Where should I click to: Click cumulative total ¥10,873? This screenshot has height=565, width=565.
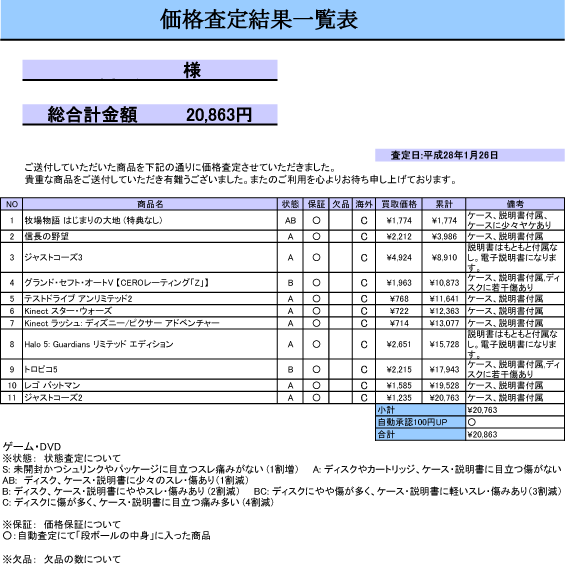pyautogui.click(x=444, y=282)
